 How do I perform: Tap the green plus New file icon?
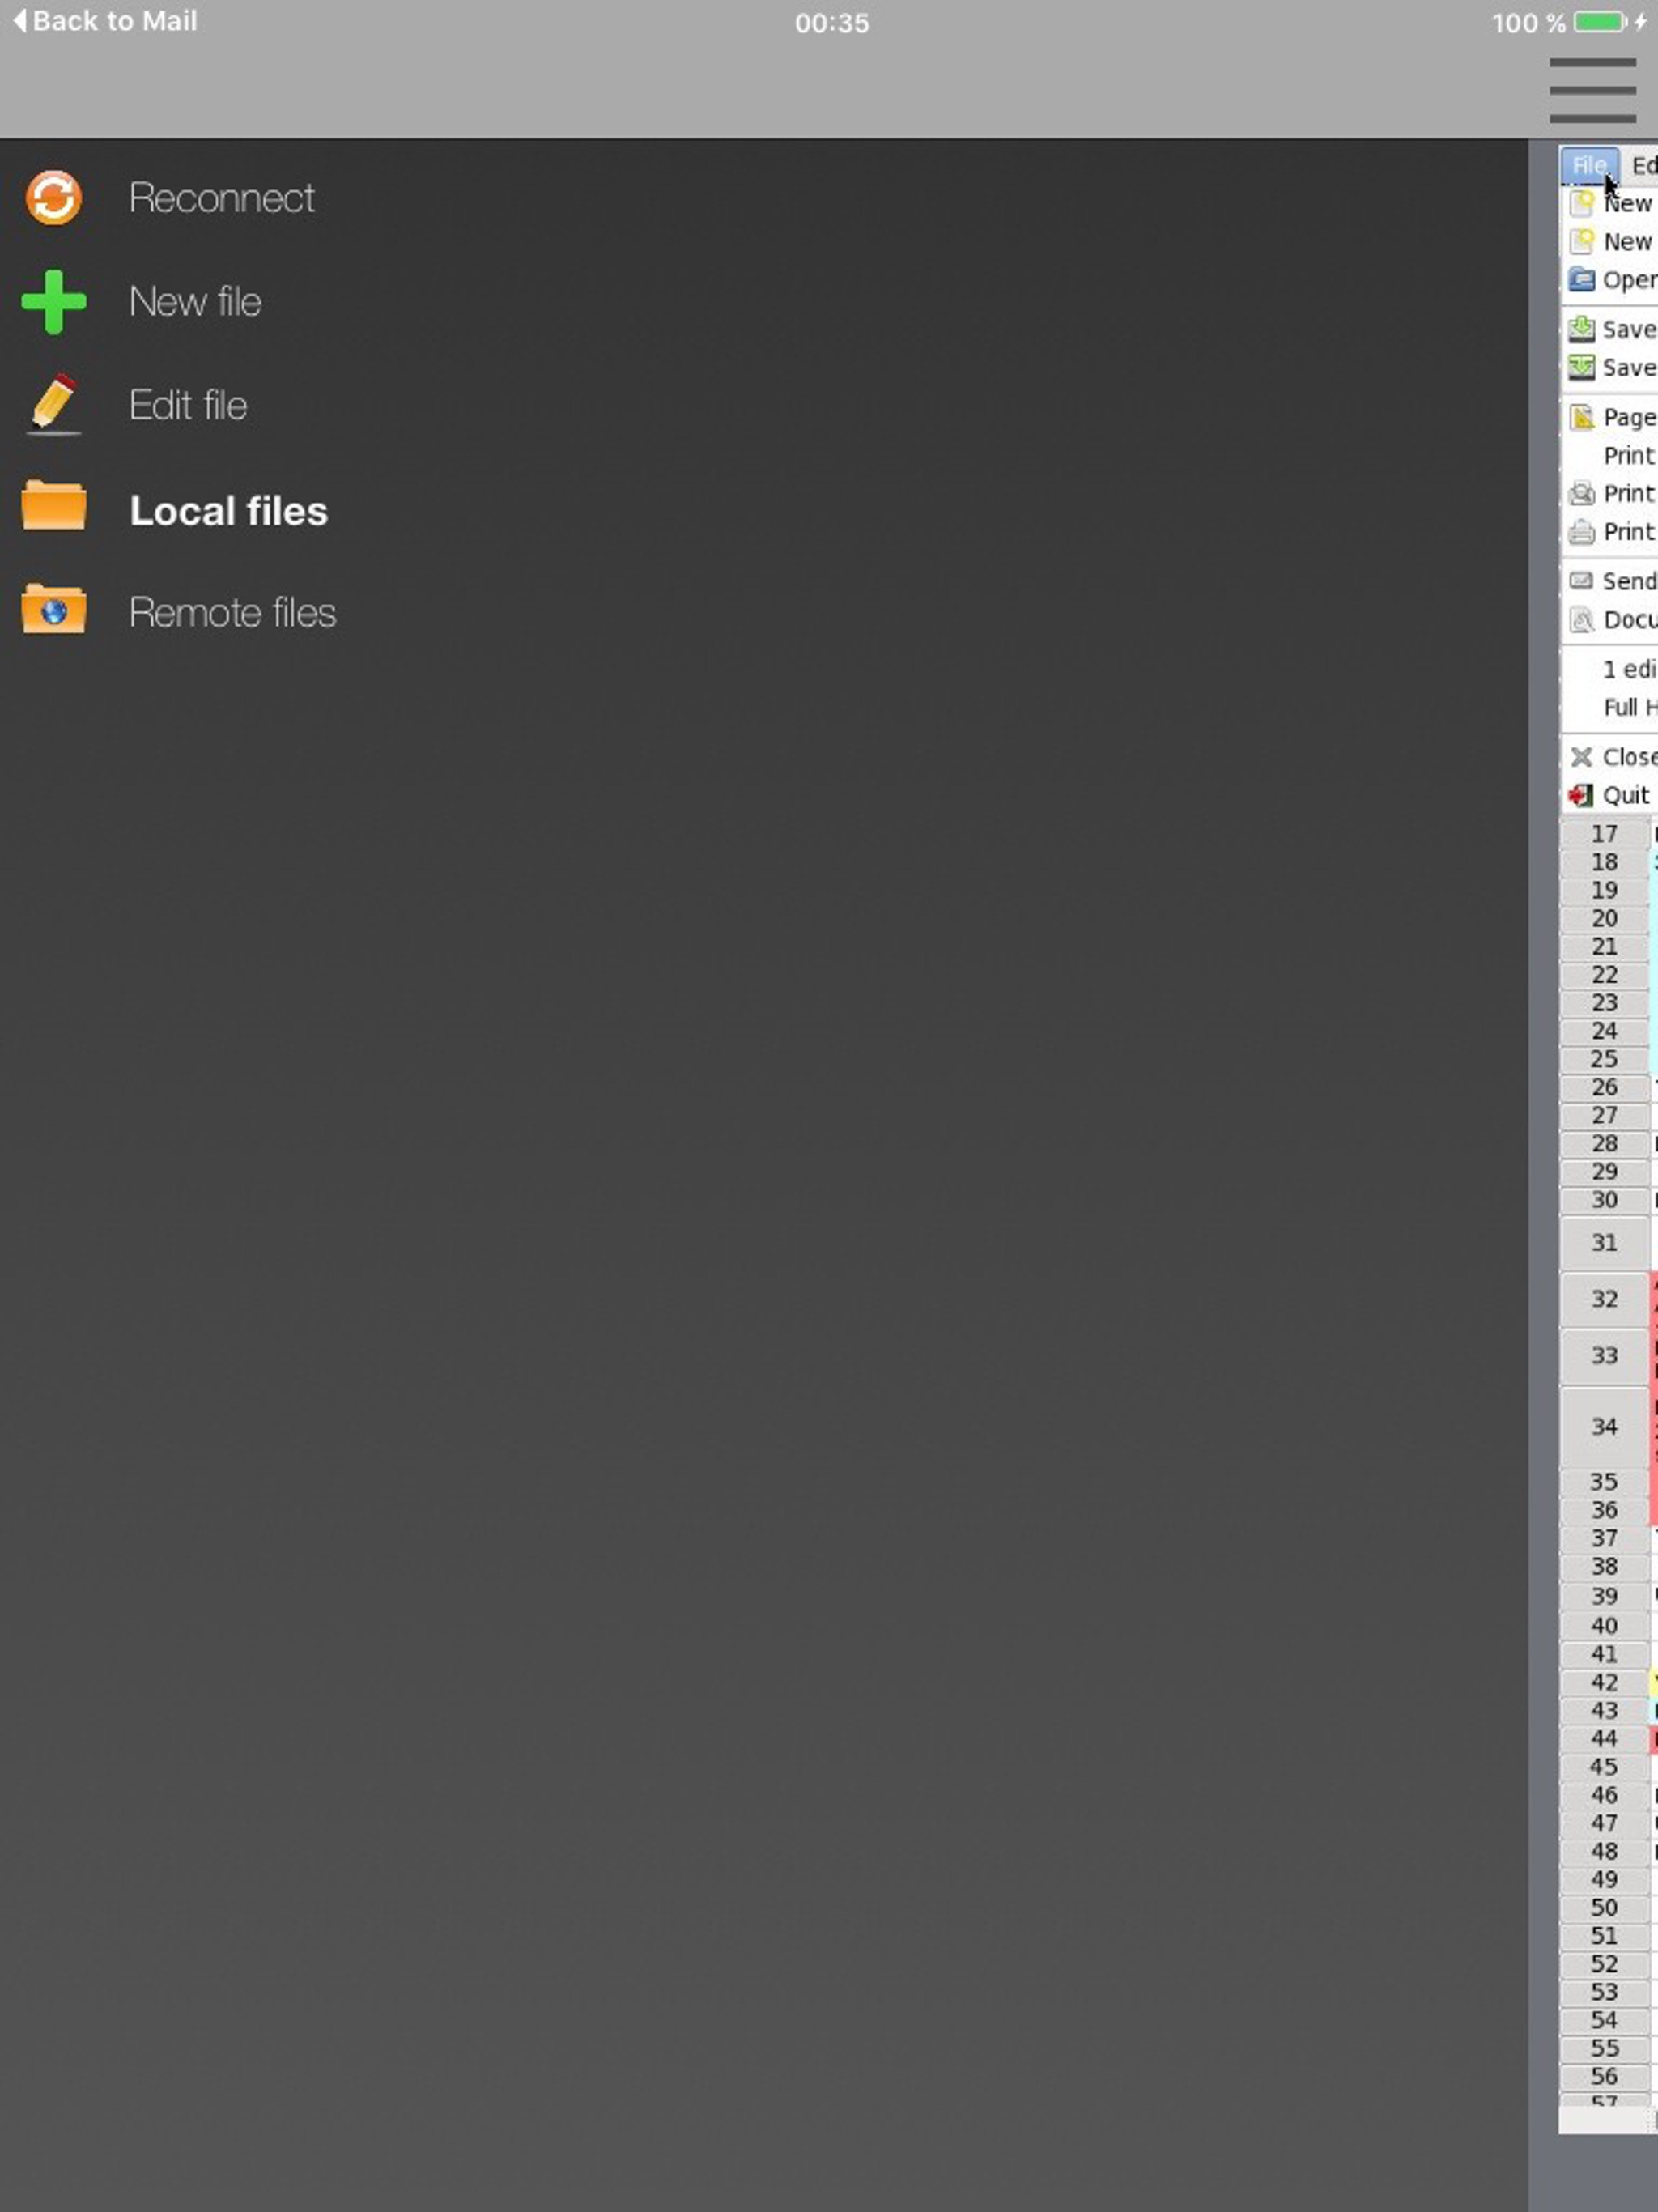click(x=54, y=301)
